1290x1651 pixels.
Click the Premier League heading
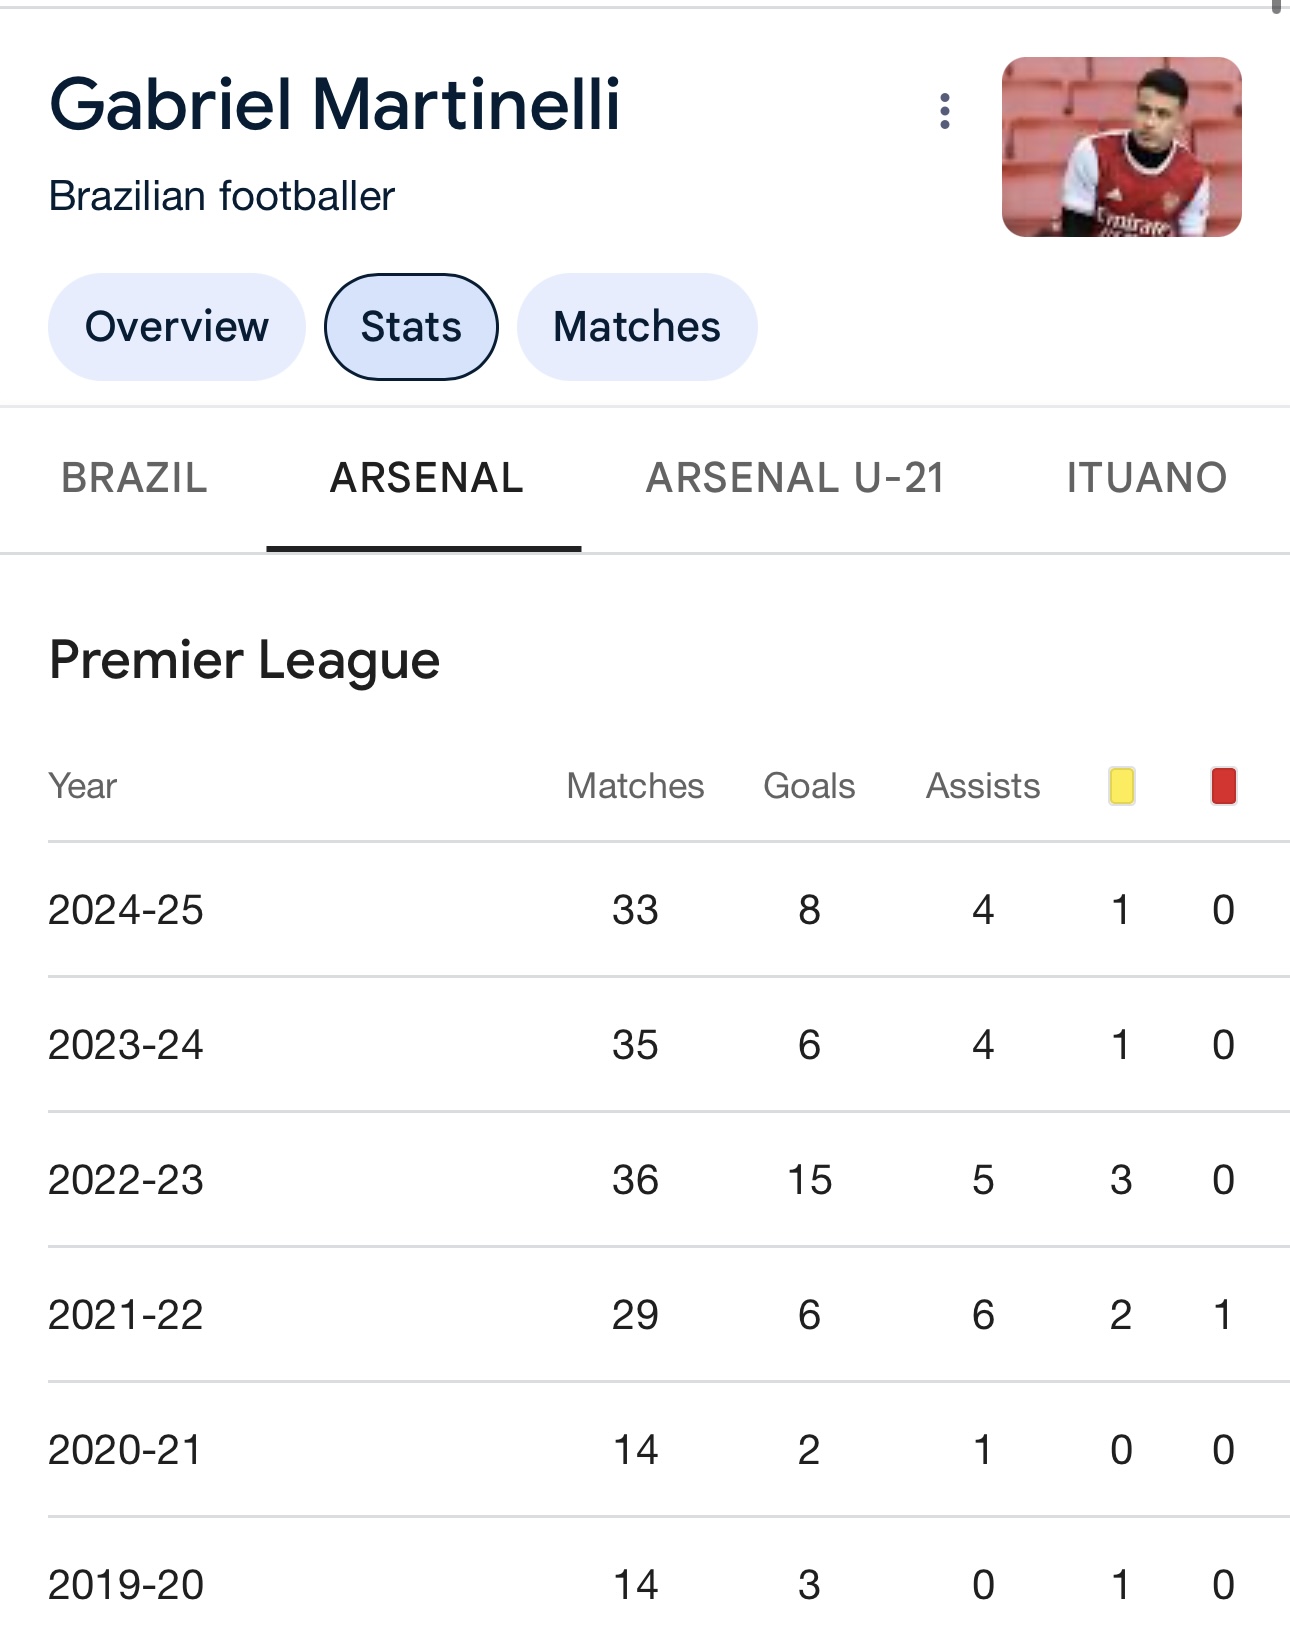245,661
